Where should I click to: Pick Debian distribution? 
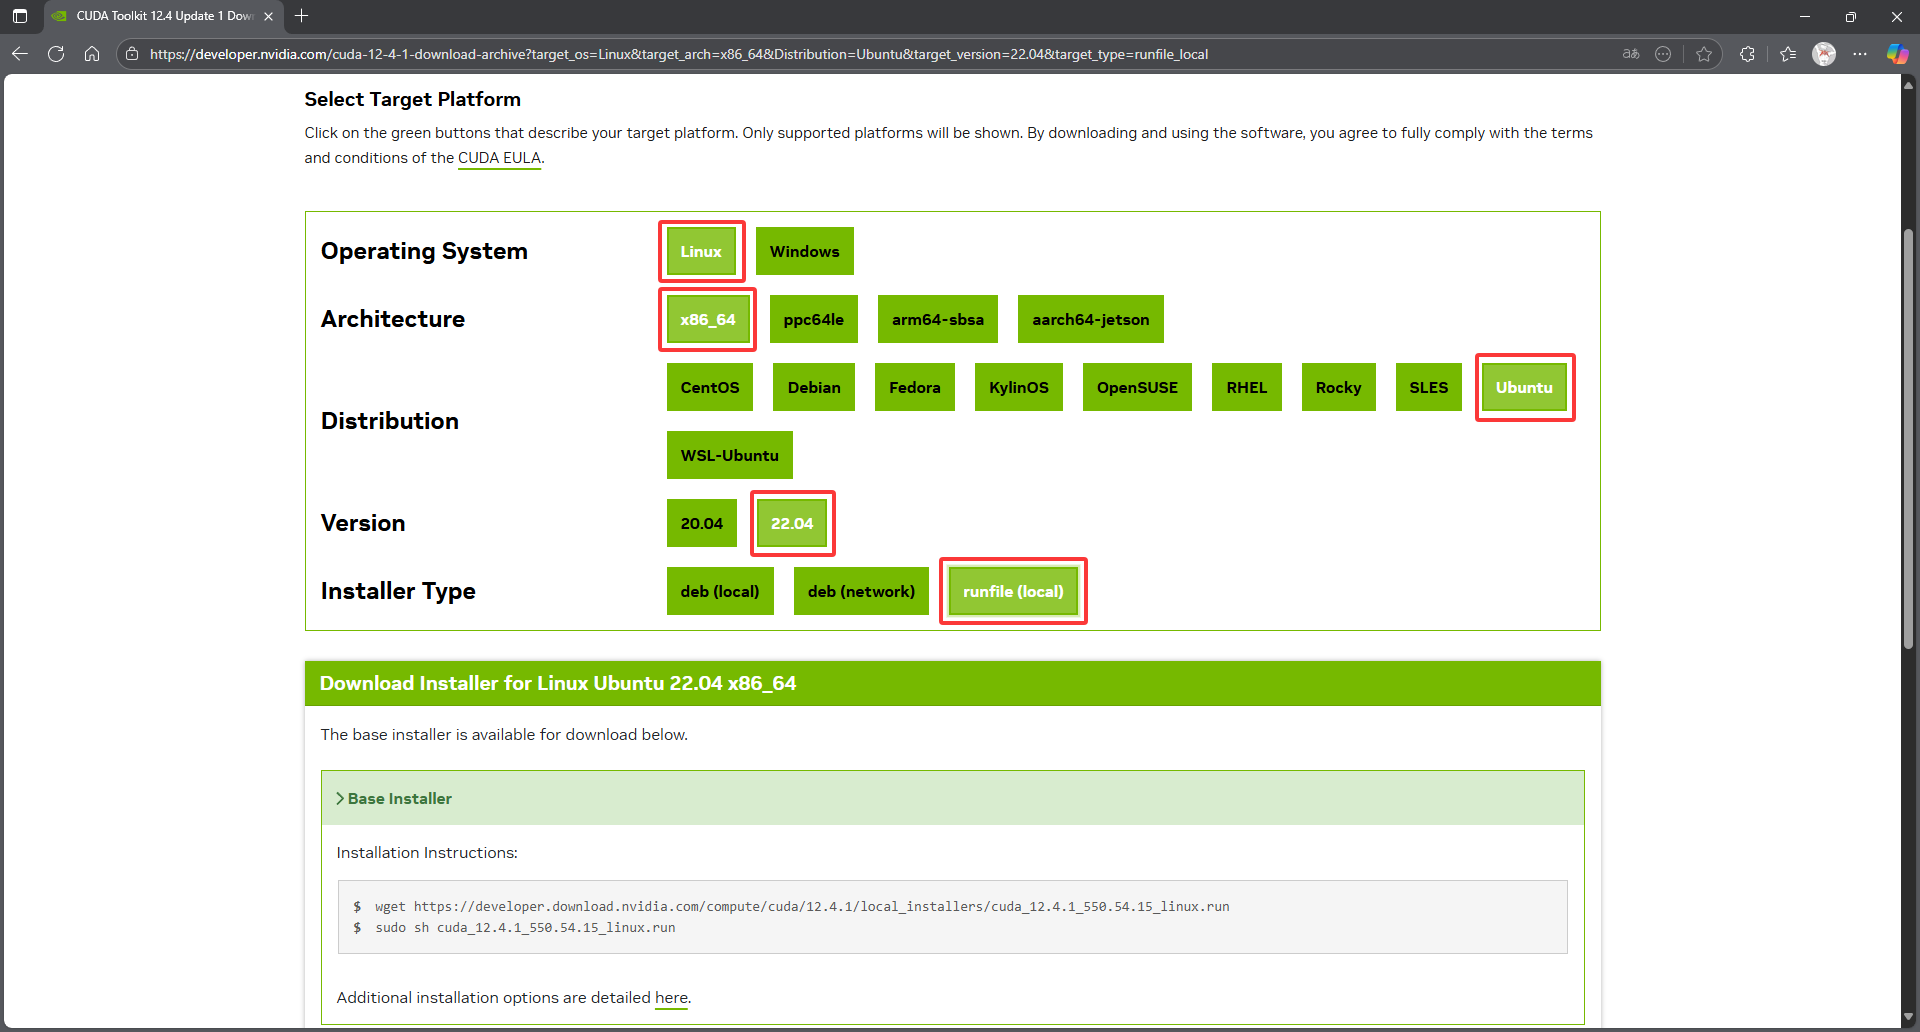pos(814,387)
